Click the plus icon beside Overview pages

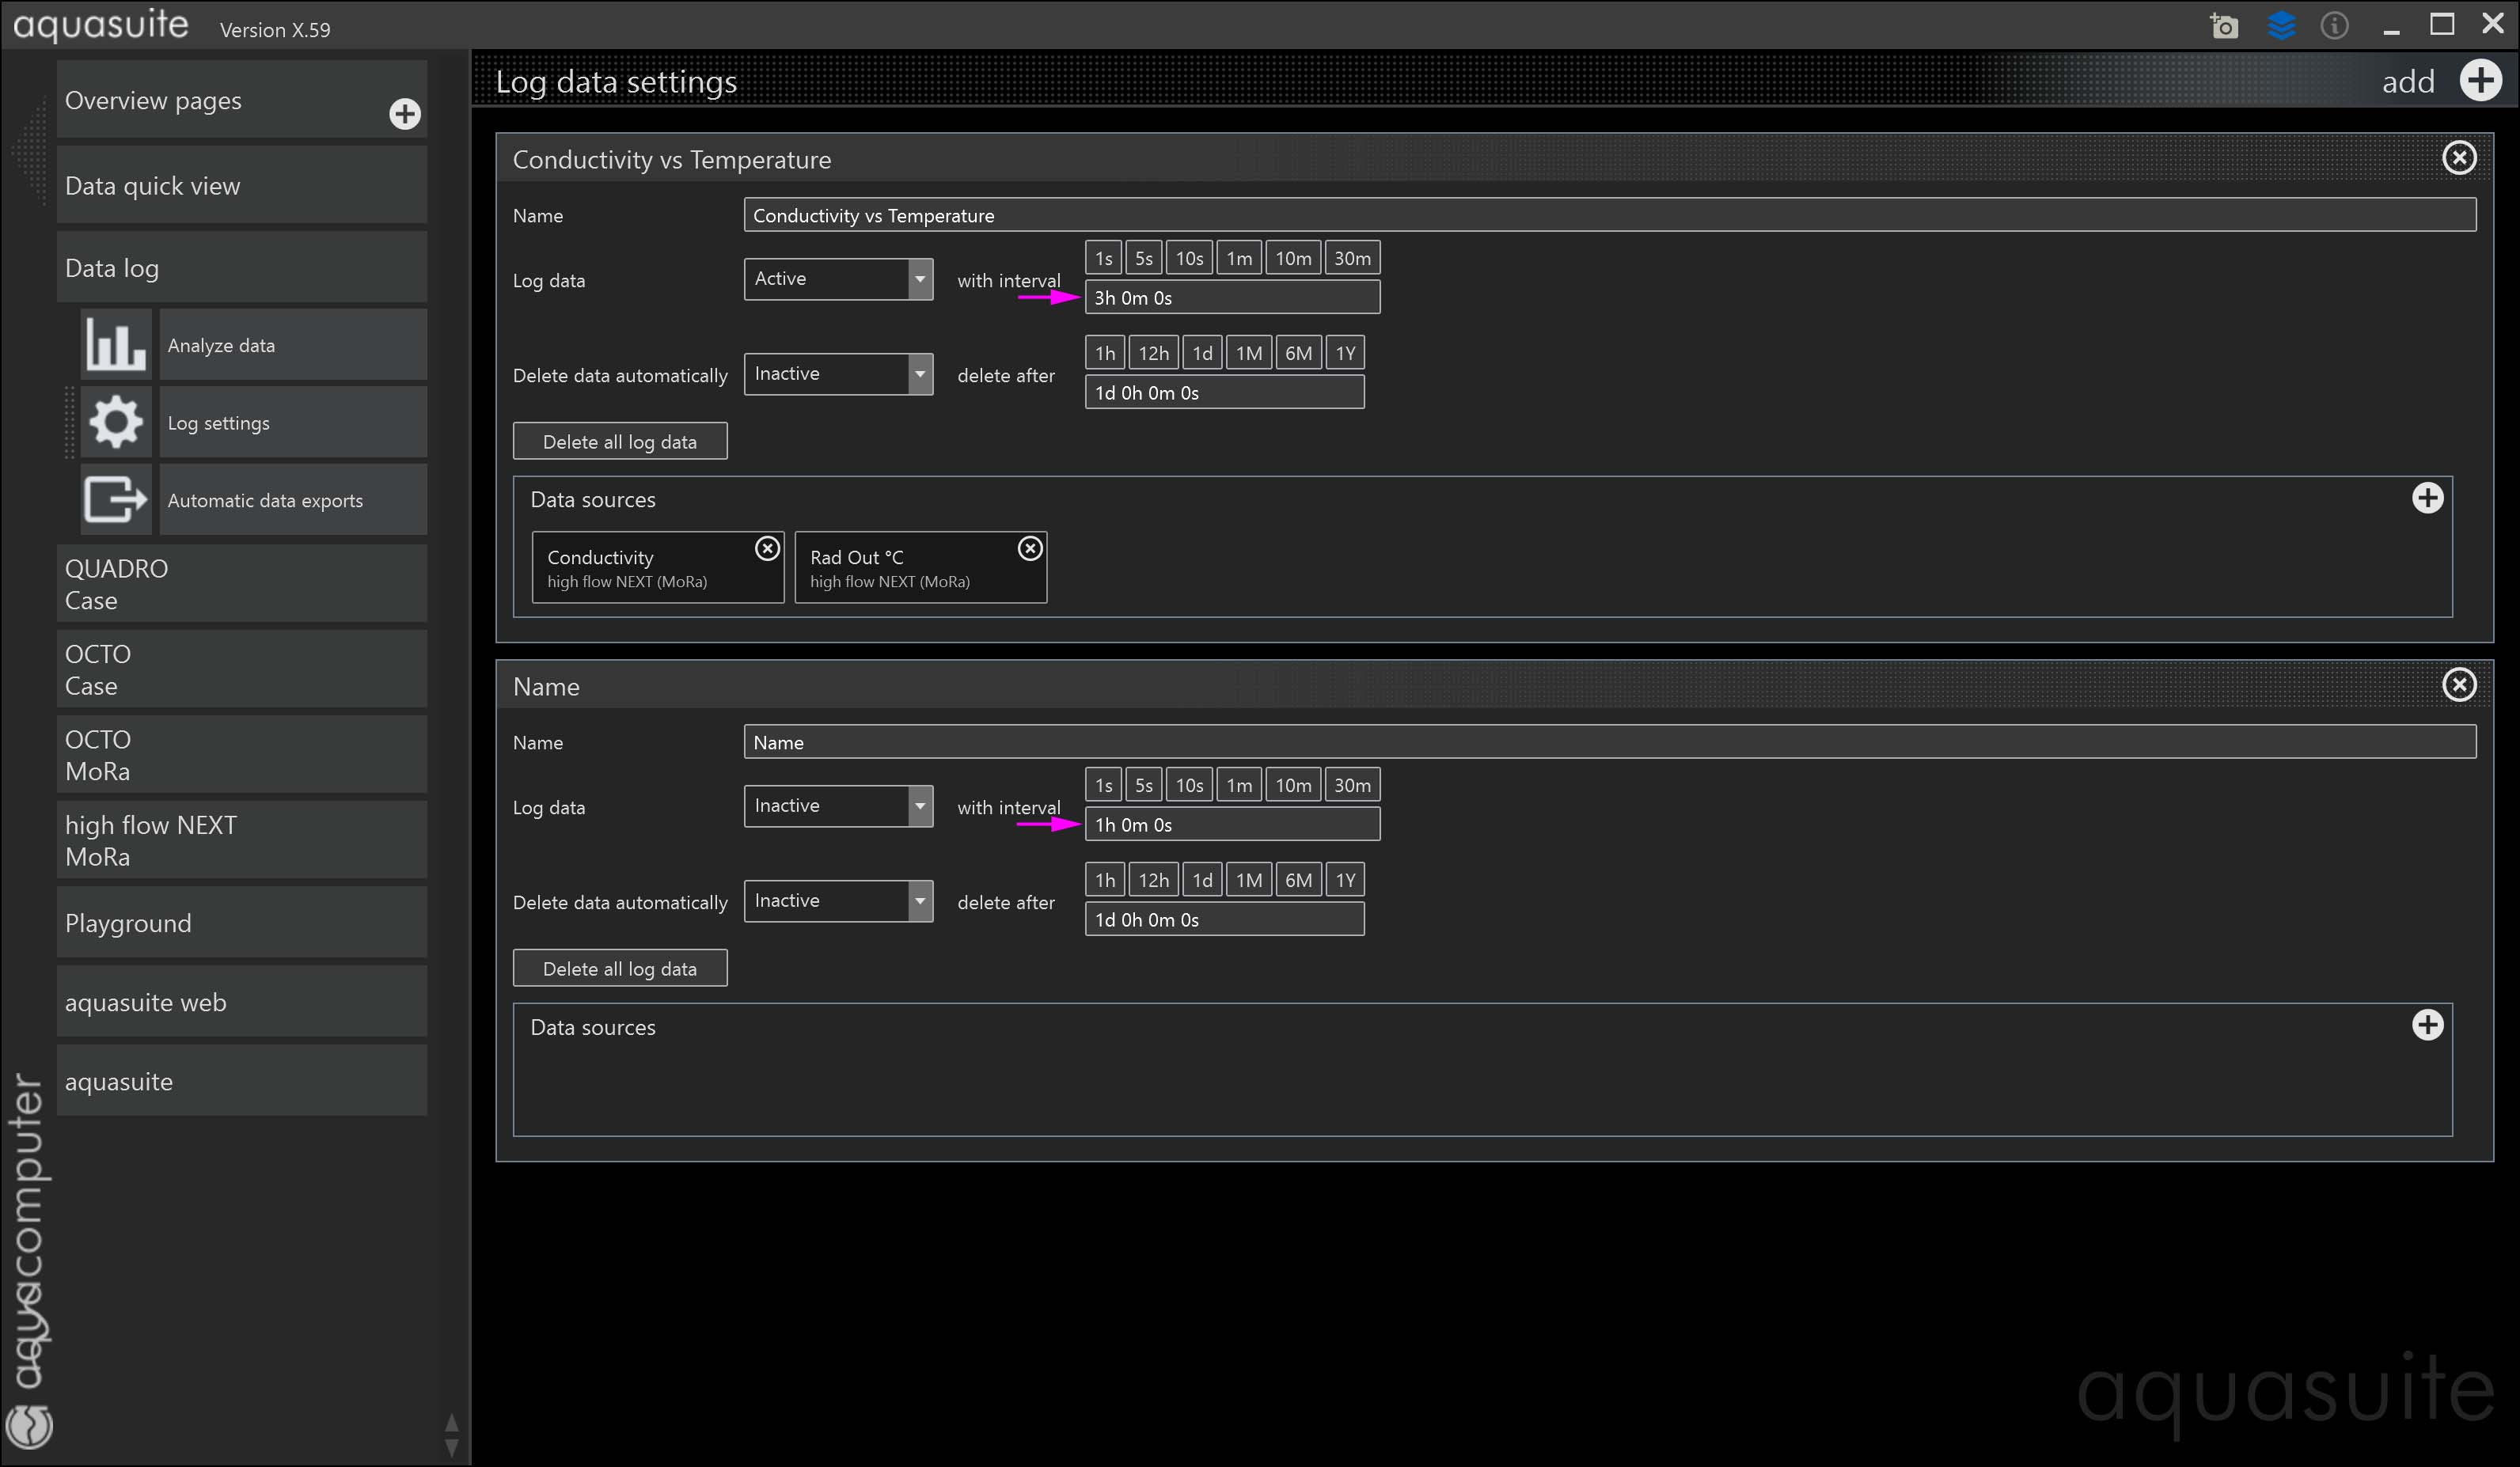click(404, 114)
